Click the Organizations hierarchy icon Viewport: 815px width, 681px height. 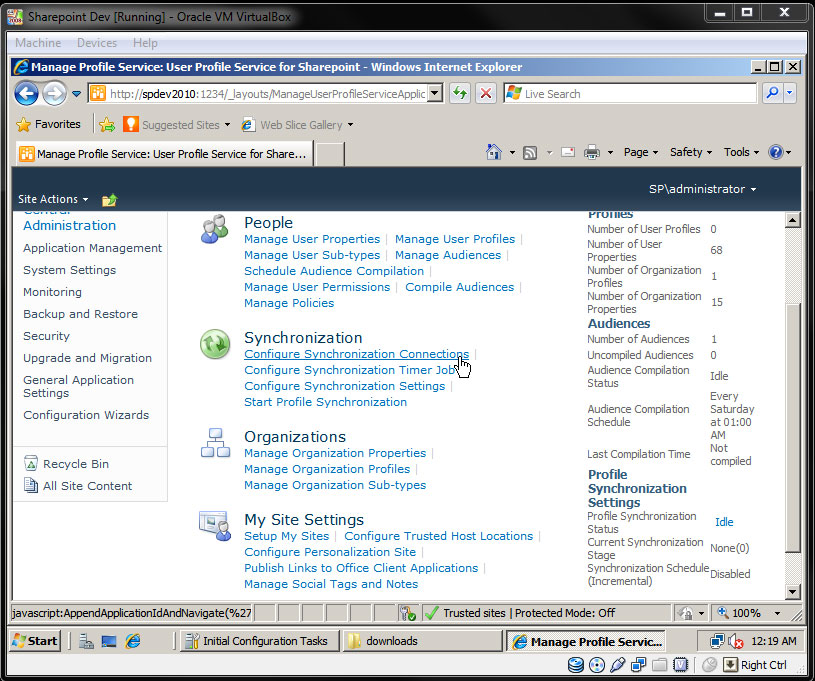point(215,443)
